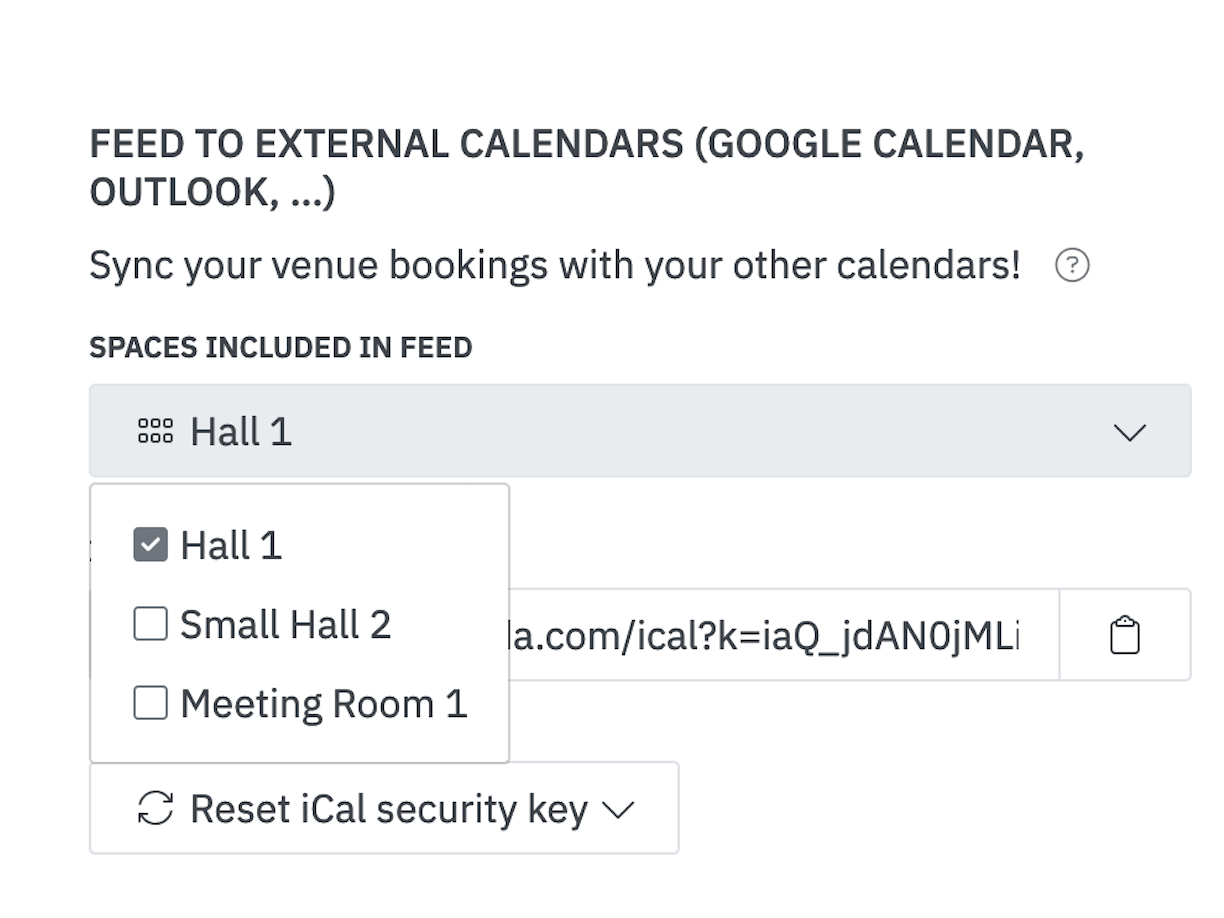Click the feed to external calendars heading
This screenshot has height=918, width=1224.
tap(587, 168)
